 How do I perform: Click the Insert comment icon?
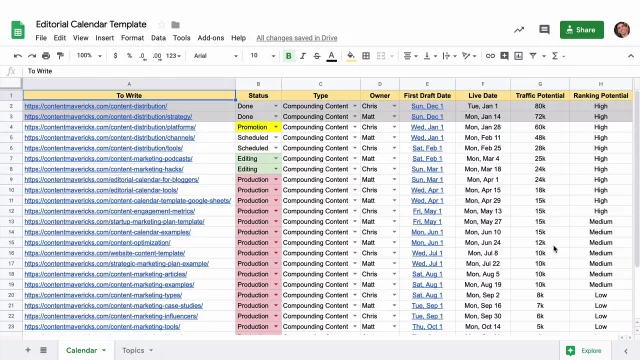tap(504, 56)
